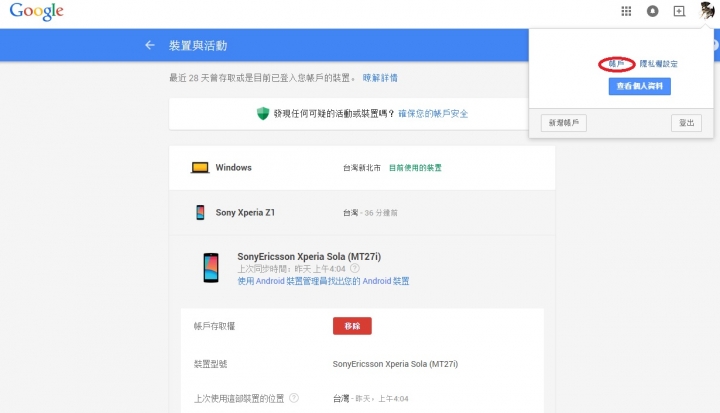Go back with the left arrow
Viewport: 720px width, 413px height.
[150, 45]
